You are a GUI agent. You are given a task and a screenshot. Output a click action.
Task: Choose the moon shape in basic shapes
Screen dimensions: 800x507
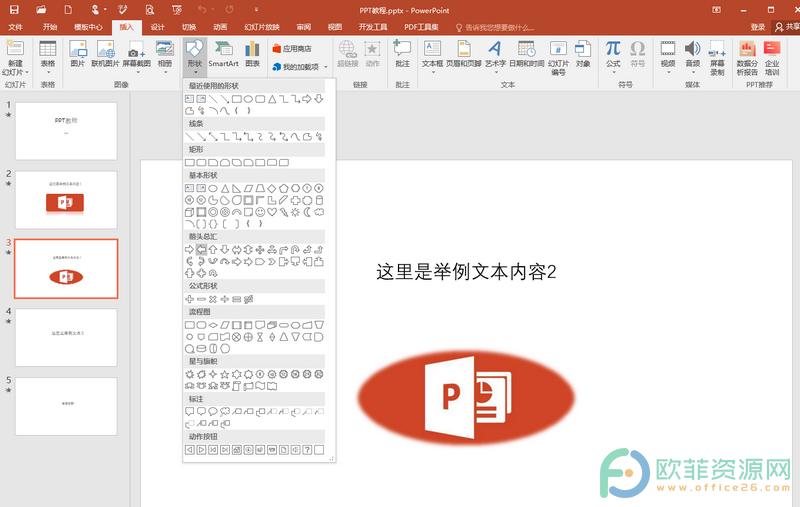click(307, 212)
